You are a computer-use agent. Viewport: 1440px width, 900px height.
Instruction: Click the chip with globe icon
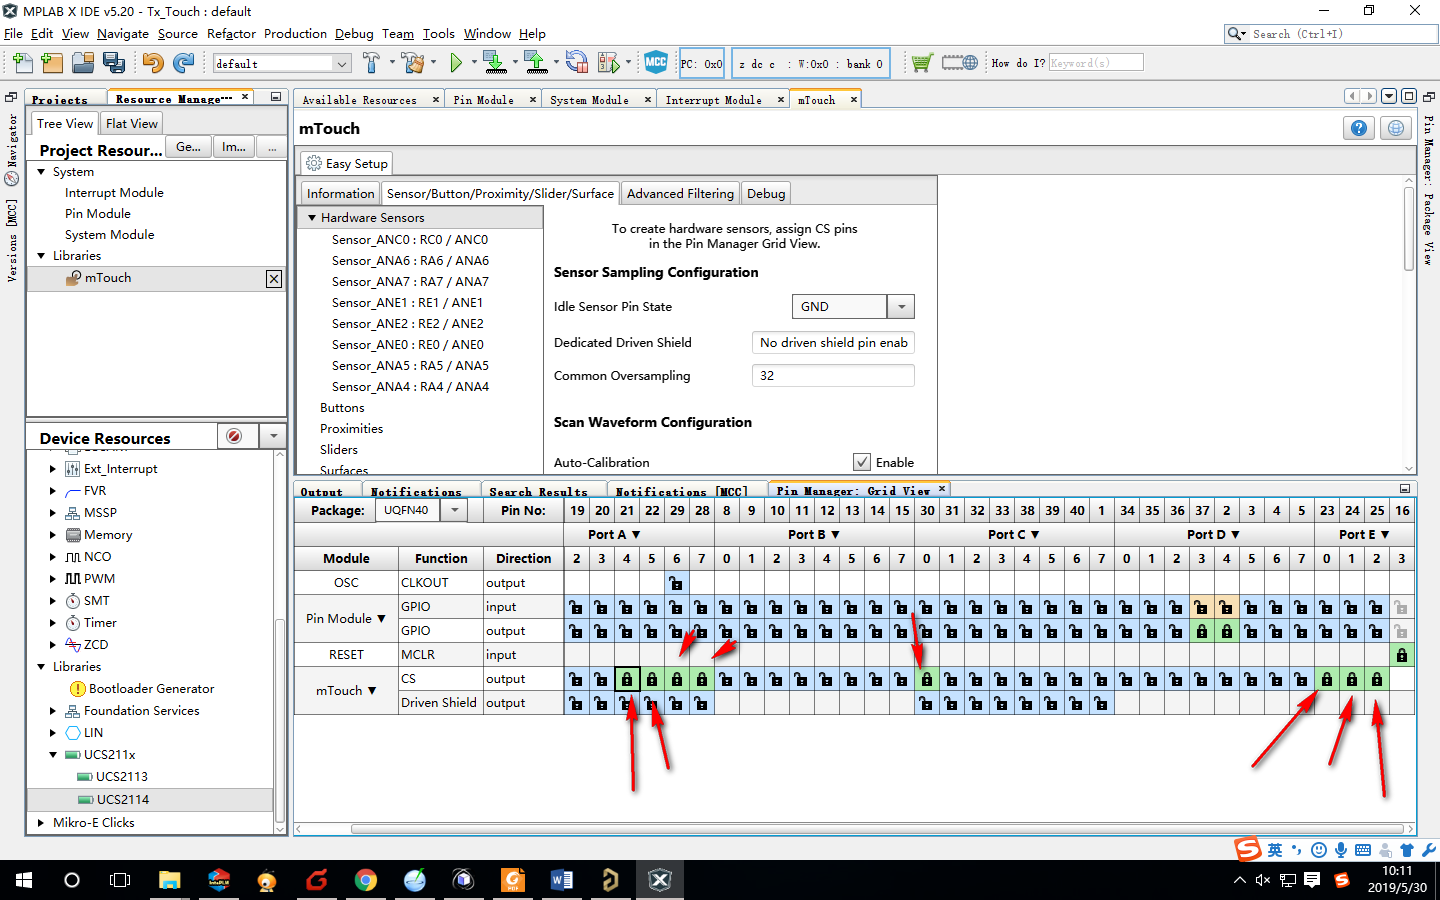(x=960, y=62)
